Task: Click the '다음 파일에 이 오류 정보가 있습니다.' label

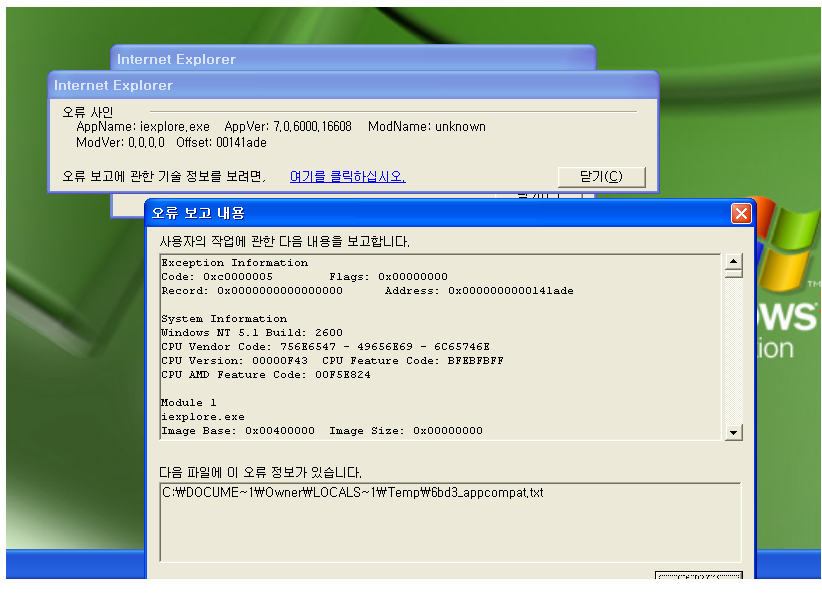Action: 261,472
